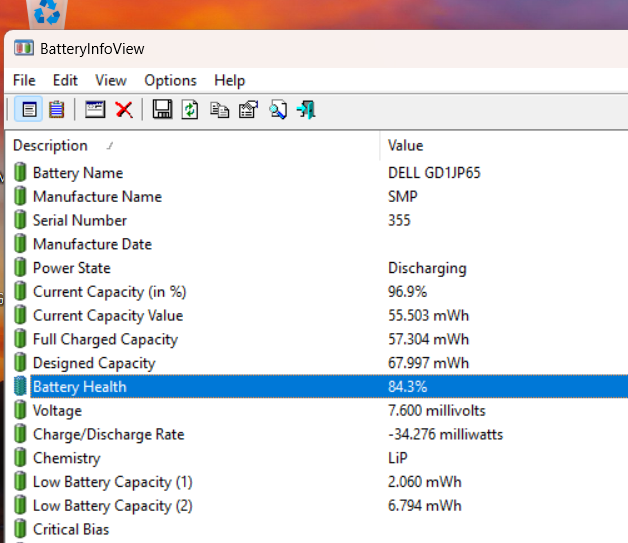Click the Recycle Bin desktop icon
Image resolution: width=628 pixels, height=543 pixels.
coord(47,13)
